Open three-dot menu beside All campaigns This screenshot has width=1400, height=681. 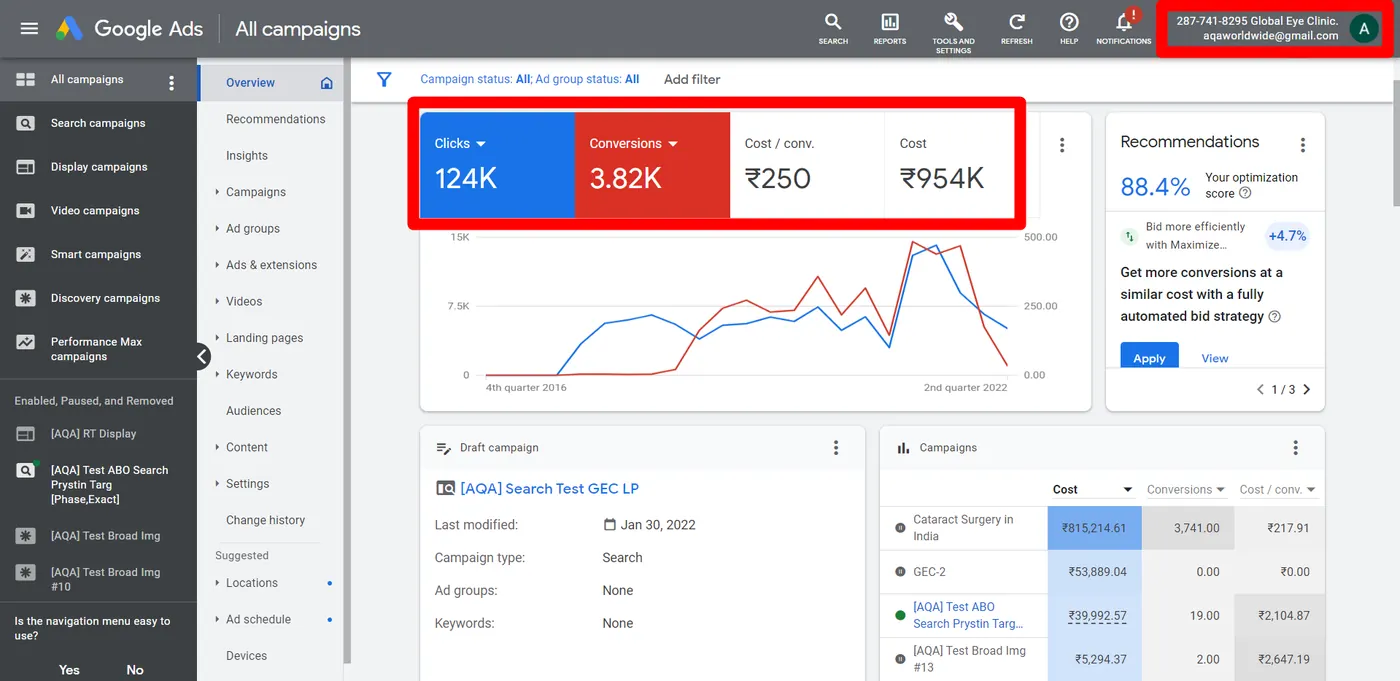(171, 83)
